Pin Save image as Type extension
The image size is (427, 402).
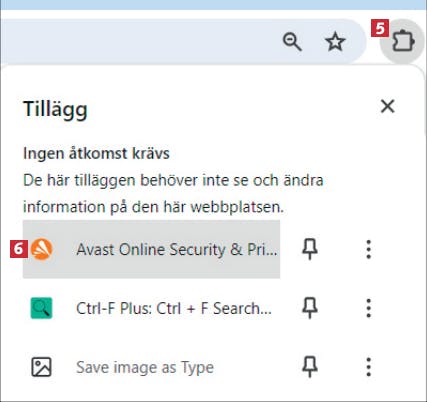click(310, 367)
